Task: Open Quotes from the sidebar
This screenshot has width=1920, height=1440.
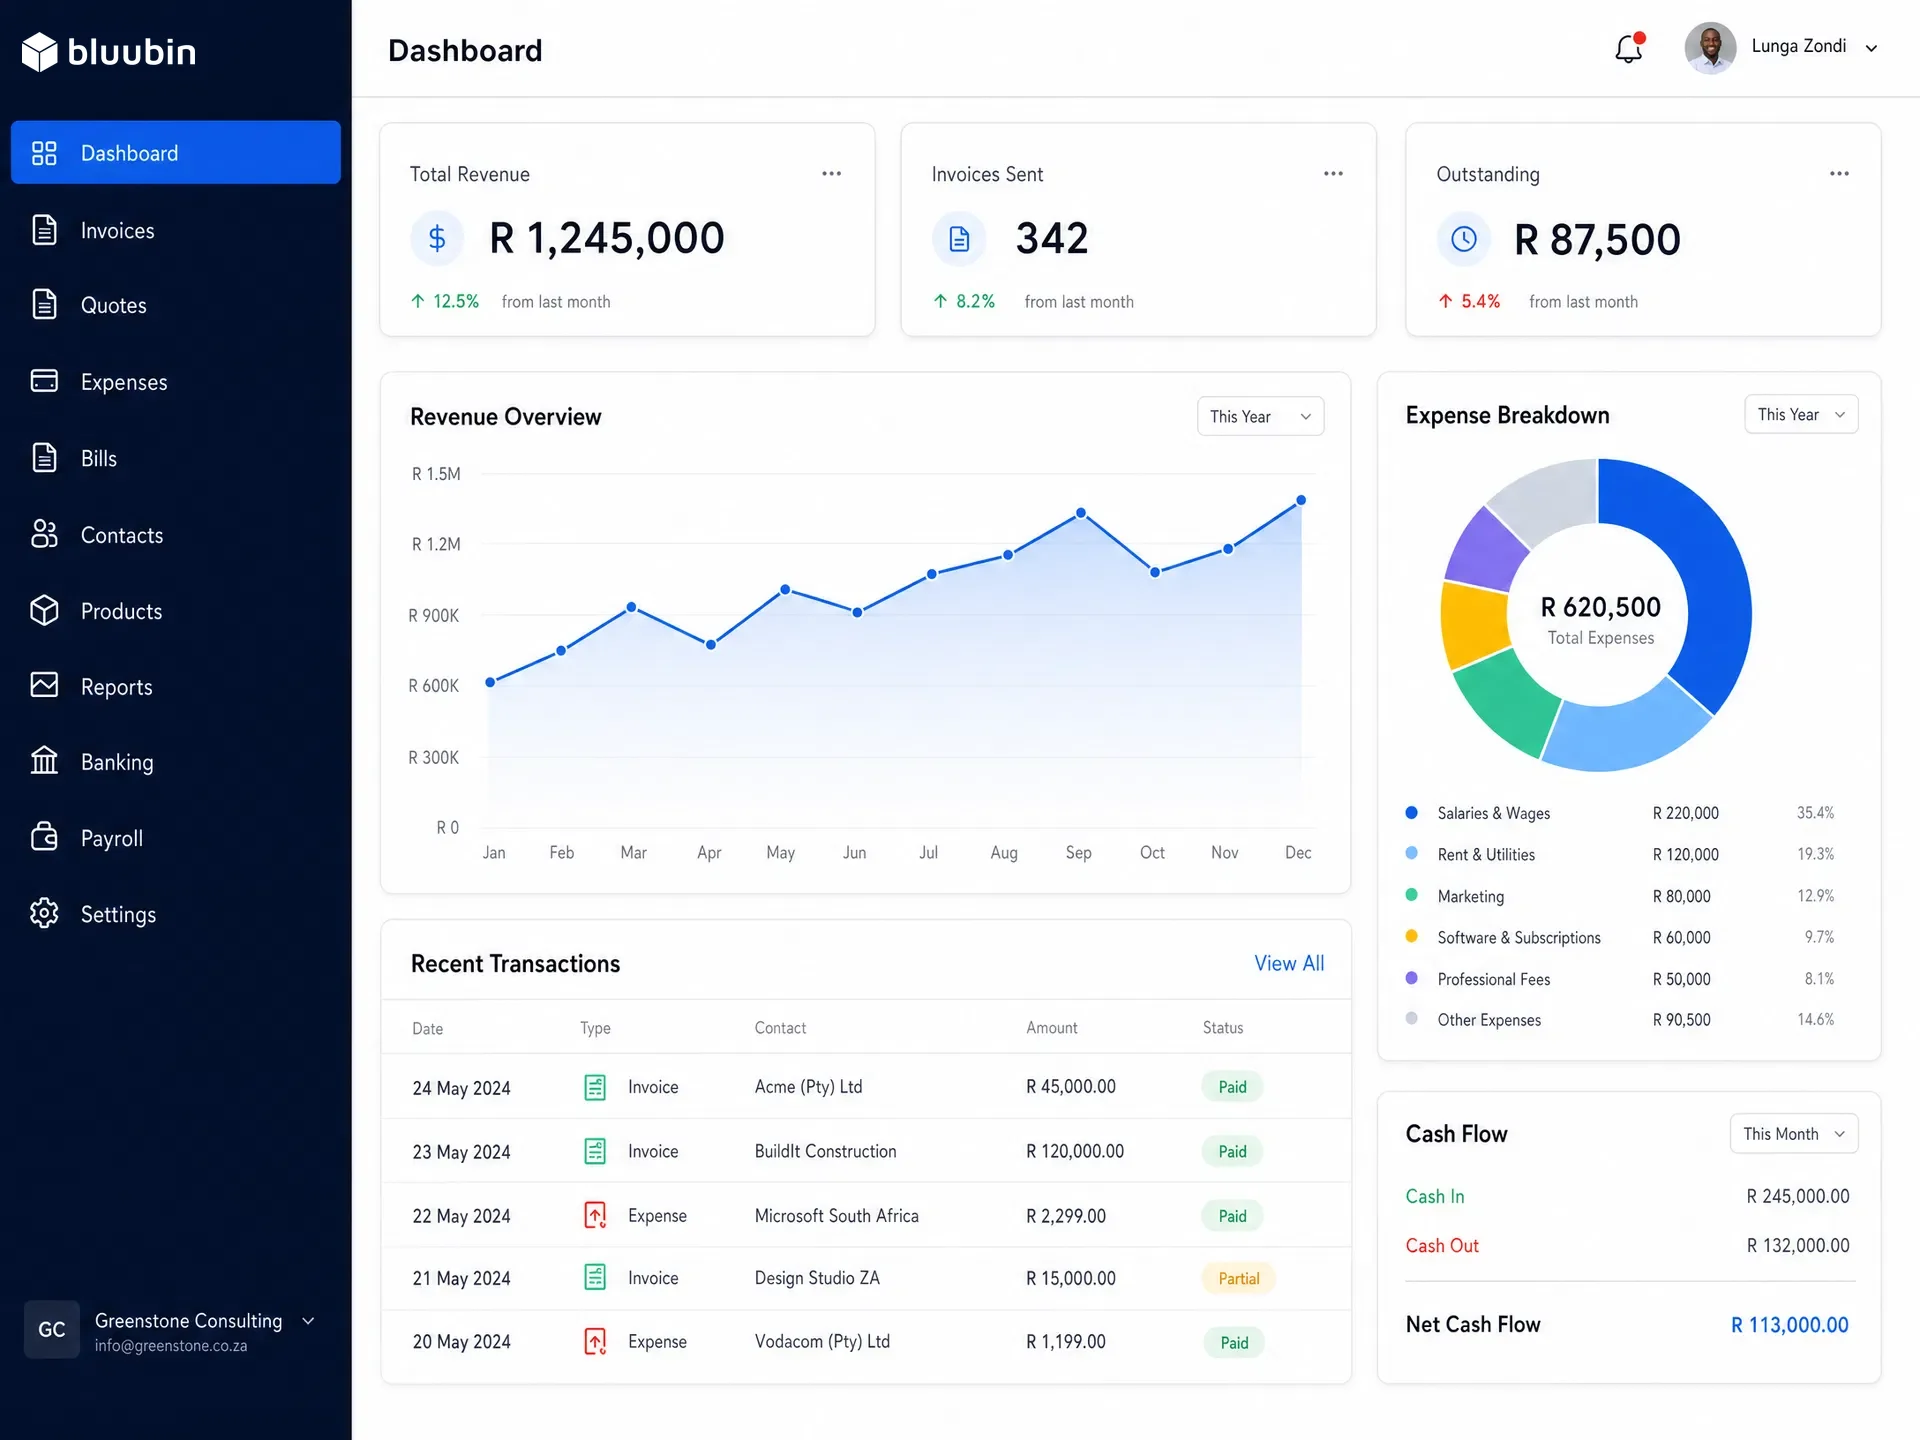Action: [x=176, y=305]
